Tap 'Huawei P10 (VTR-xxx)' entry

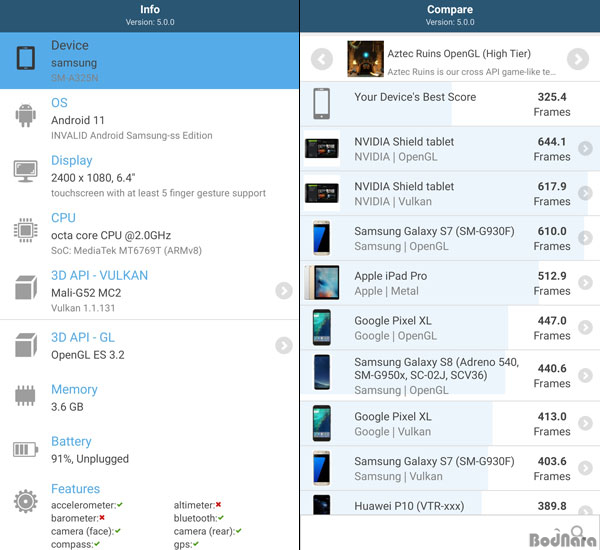pyautogui.click(x=409, y=506)
